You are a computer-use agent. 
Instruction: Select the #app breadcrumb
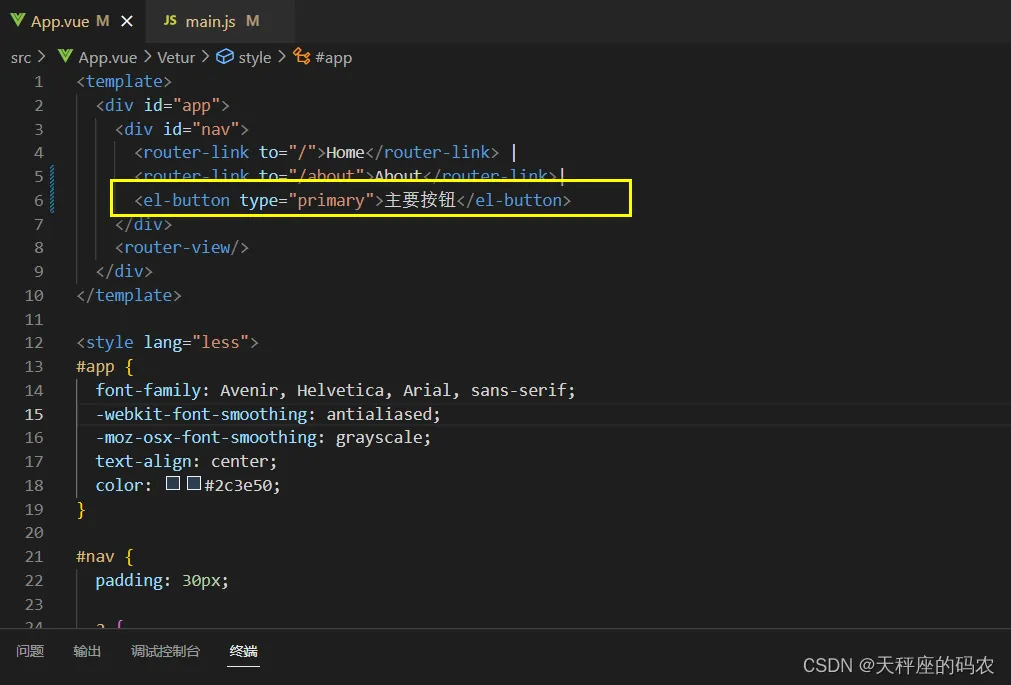(x=333, y=57)
